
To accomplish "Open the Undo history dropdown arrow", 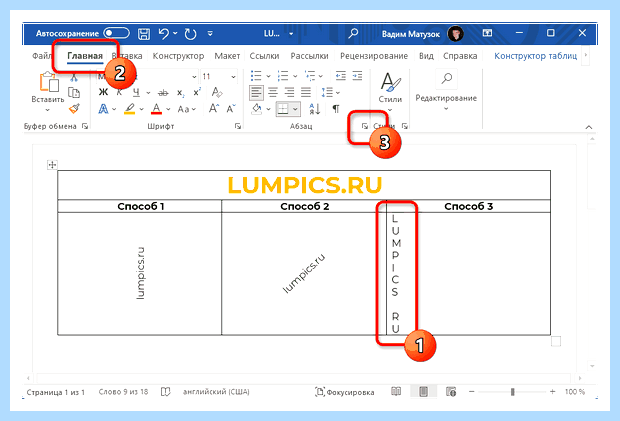I will 175,34.
